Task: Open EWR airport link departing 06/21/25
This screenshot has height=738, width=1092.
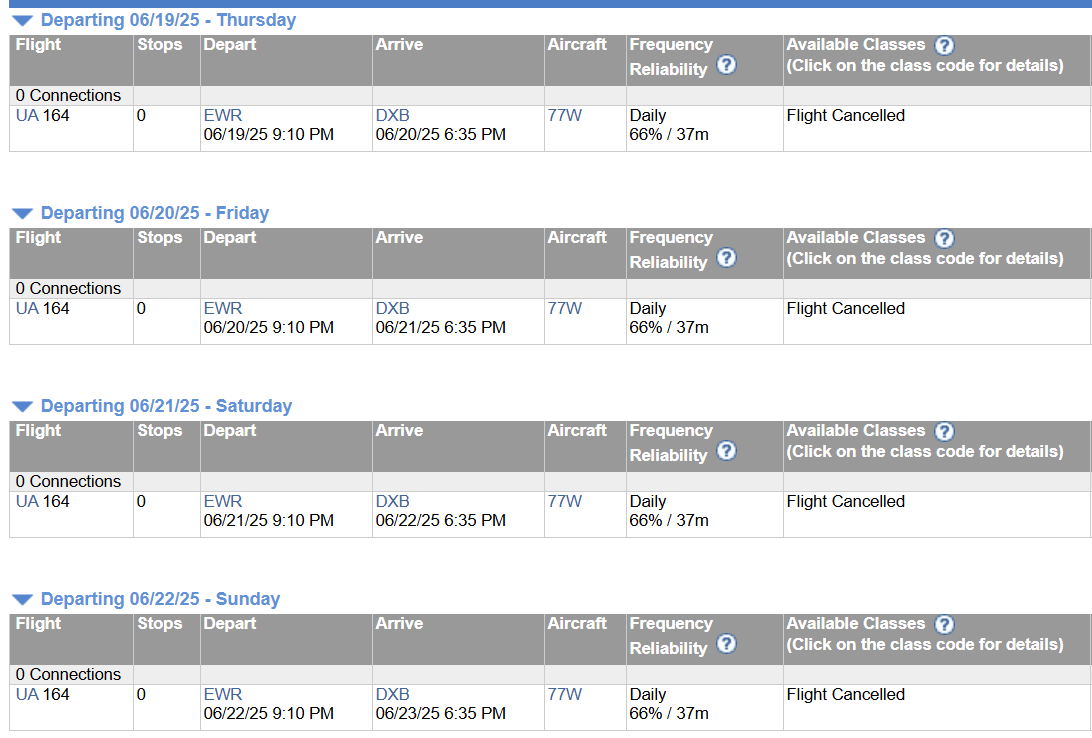Action: tap(223, 501)
